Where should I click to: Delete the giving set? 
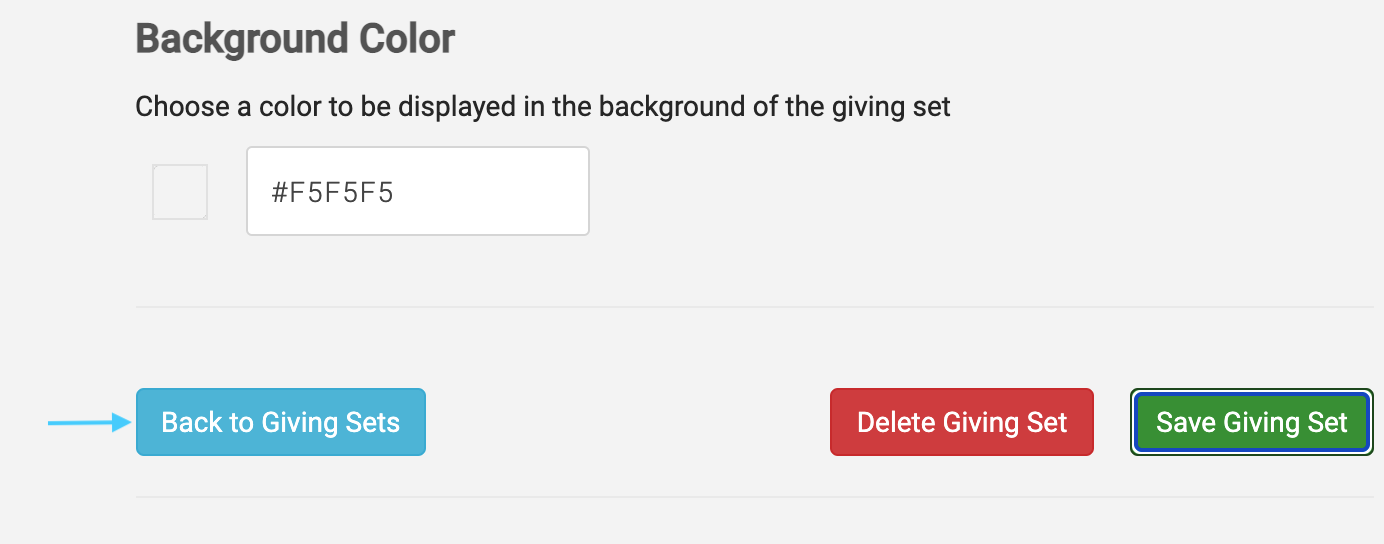[x=961, y=422]
